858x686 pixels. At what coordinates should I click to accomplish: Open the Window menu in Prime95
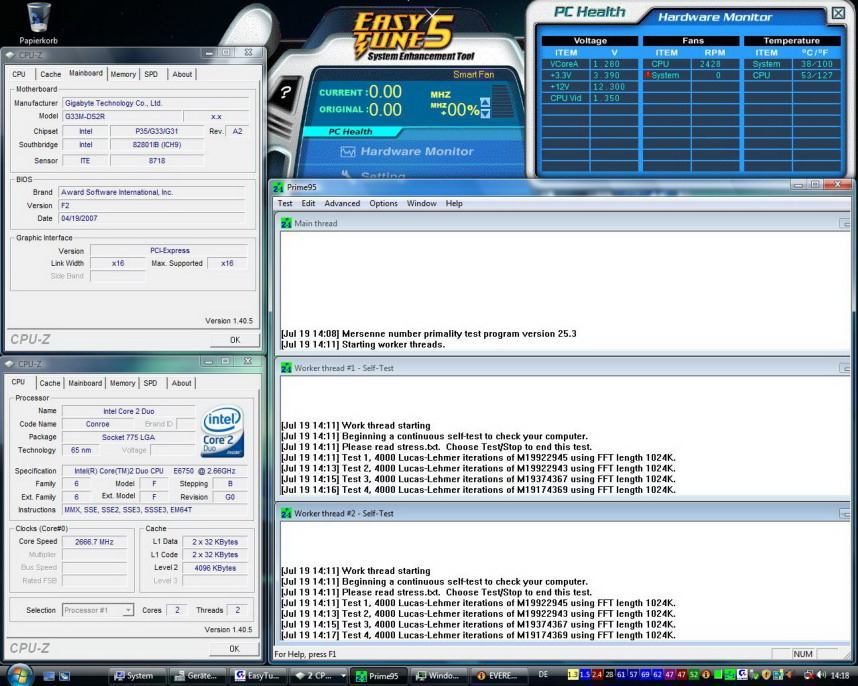pyautogui.click(x=421, y=204)
